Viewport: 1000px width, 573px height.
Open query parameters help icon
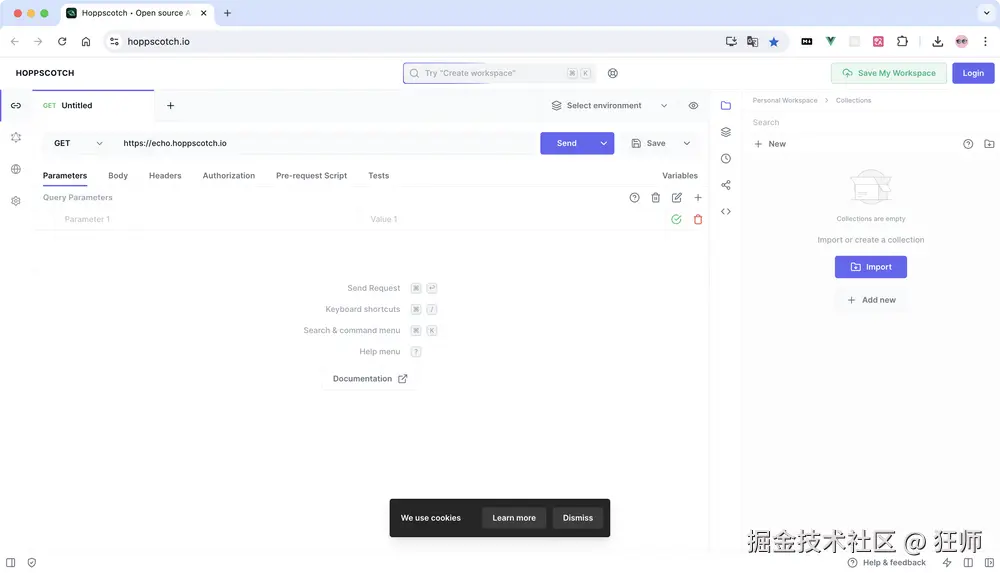(x=634, y=198)
